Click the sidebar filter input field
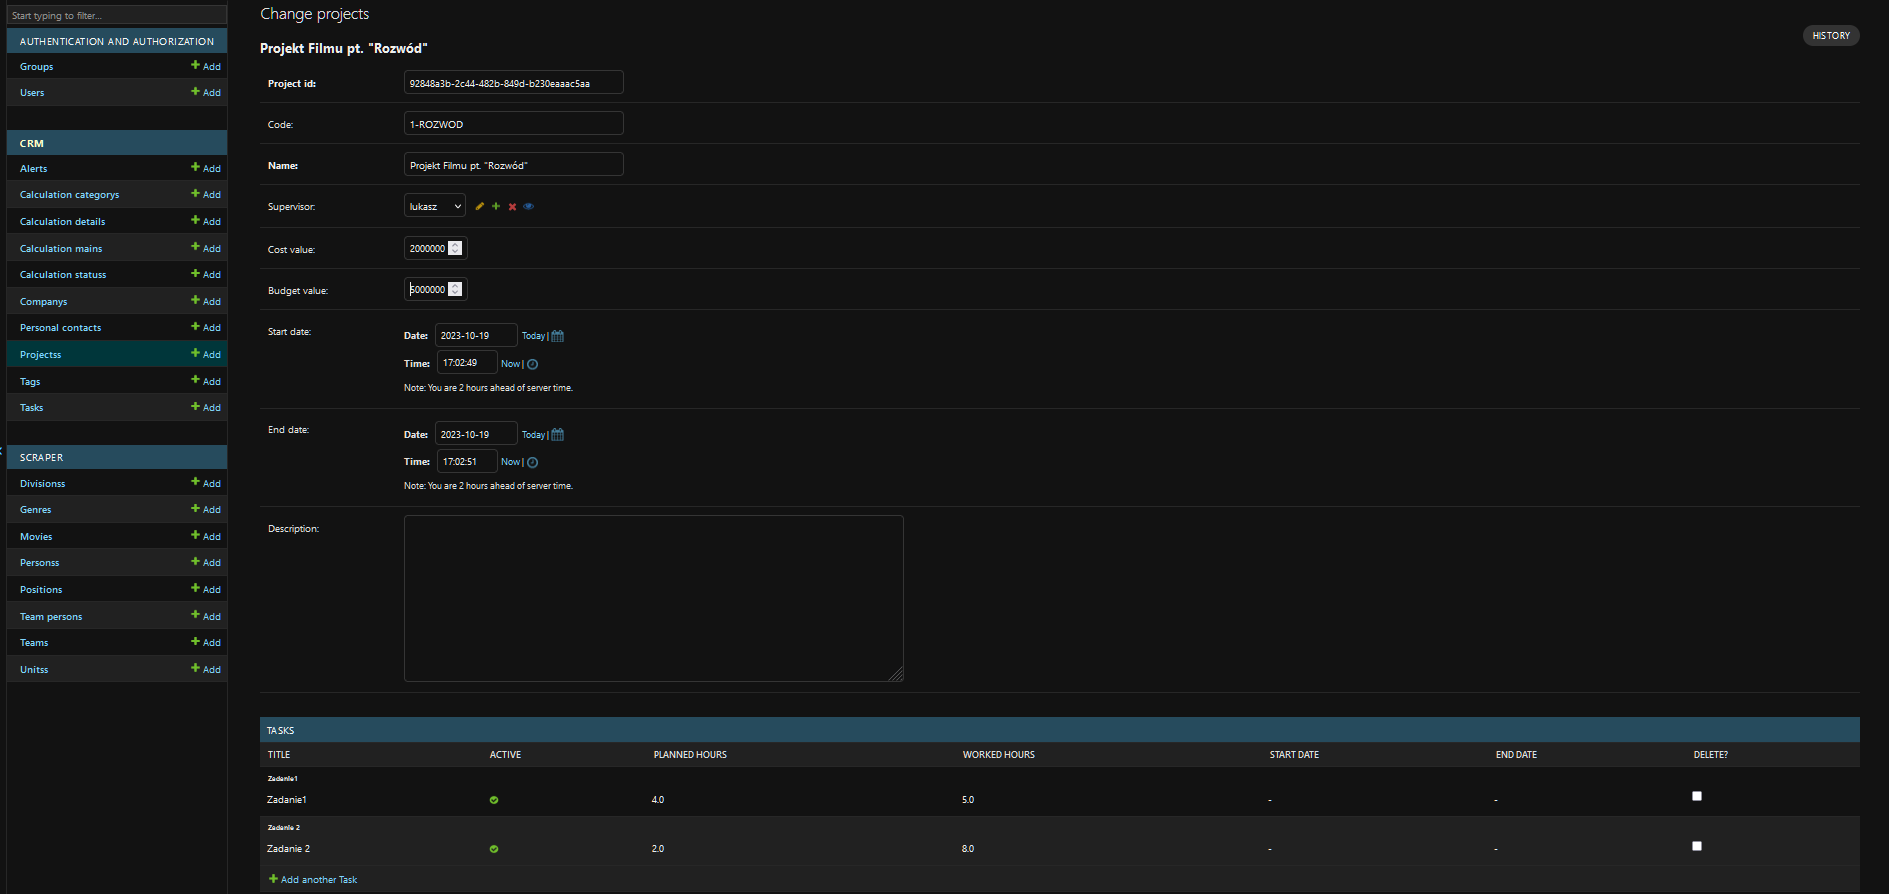Viewport: 1889px width, 894px height. pos(117,15)
